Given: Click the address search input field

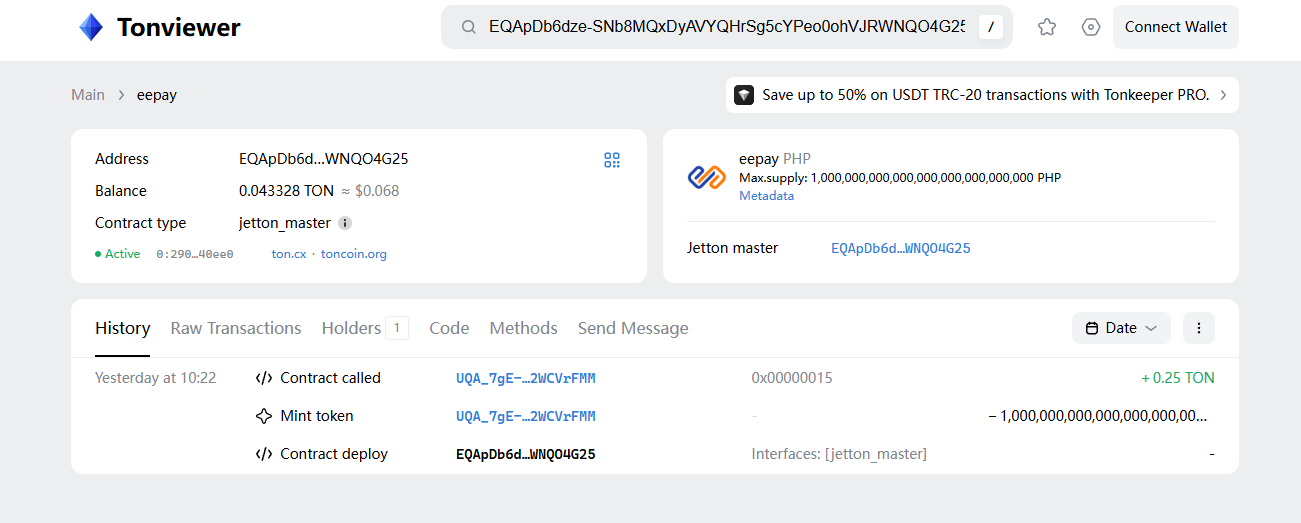Looking at the screenshot, I should tap(725, 27).
